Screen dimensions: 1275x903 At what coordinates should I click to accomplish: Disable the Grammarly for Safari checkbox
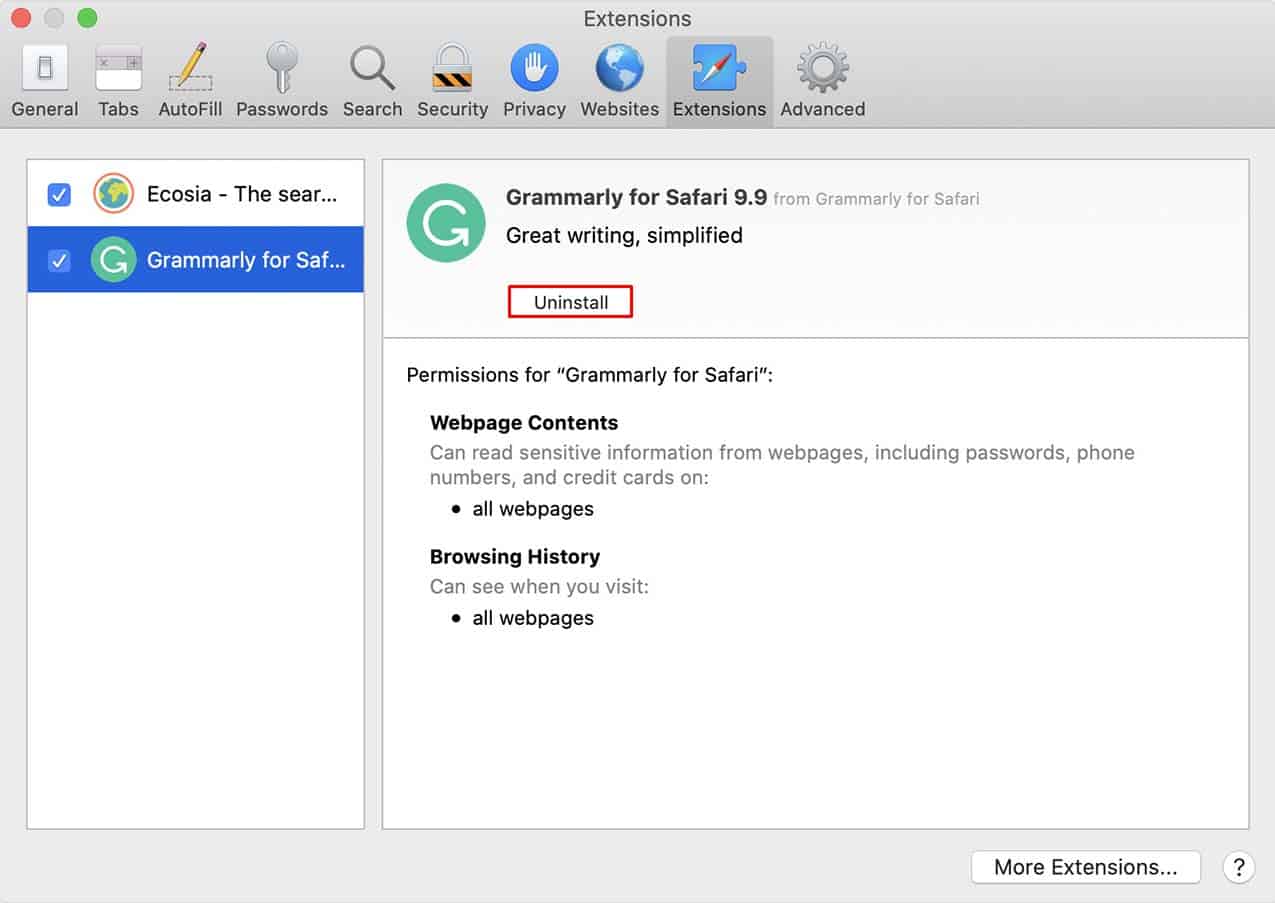tap(59, 261)
